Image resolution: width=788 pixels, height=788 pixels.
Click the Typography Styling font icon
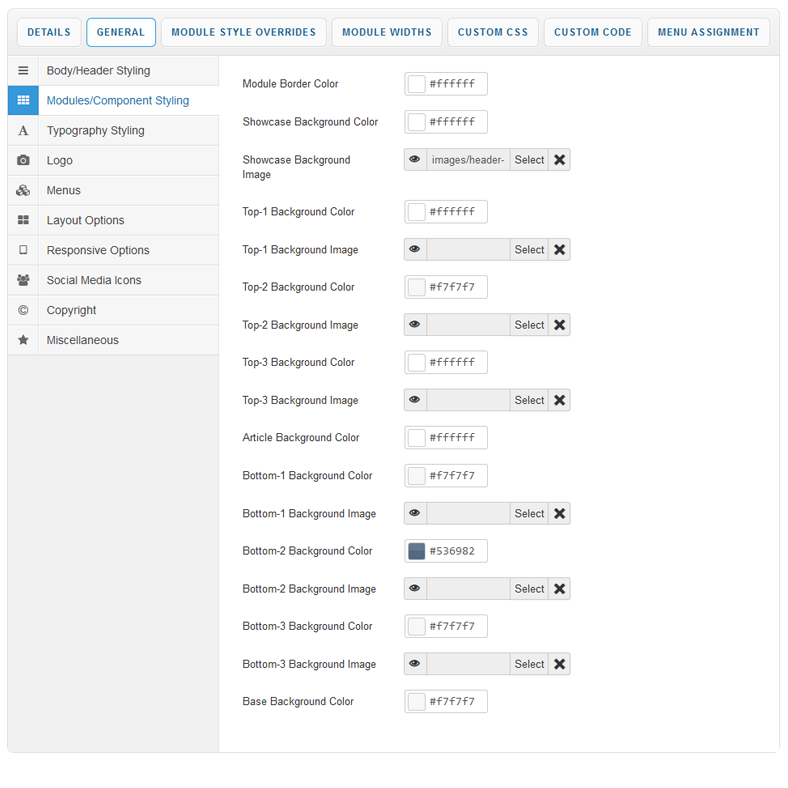[23, 131]
